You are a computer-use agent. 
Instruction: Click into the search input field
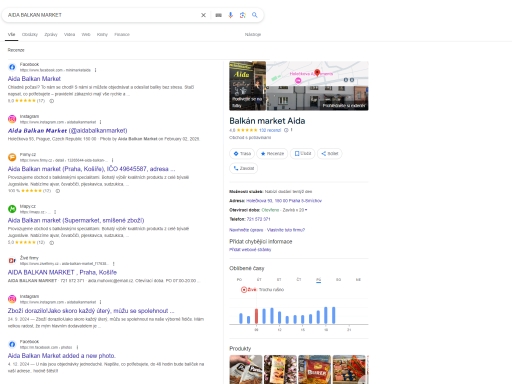[x=102, y=15]
